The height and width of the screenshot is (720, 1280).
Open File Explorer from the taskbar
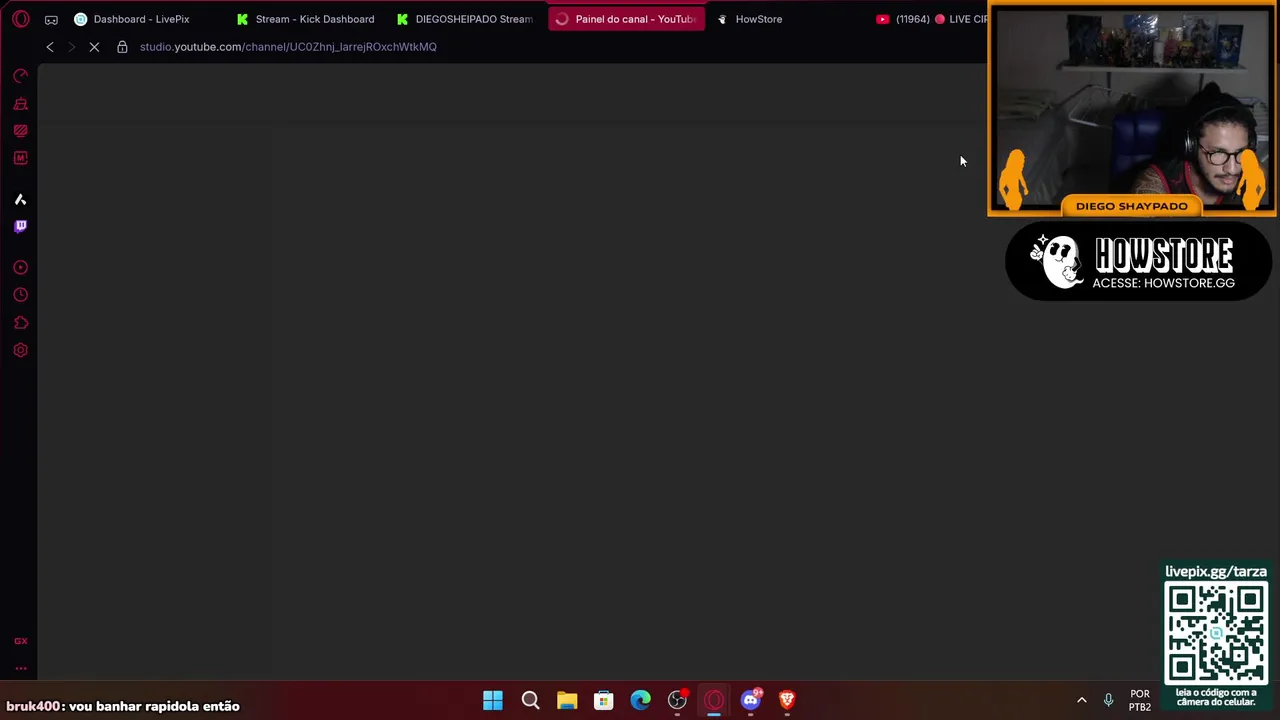pos(567,701)
